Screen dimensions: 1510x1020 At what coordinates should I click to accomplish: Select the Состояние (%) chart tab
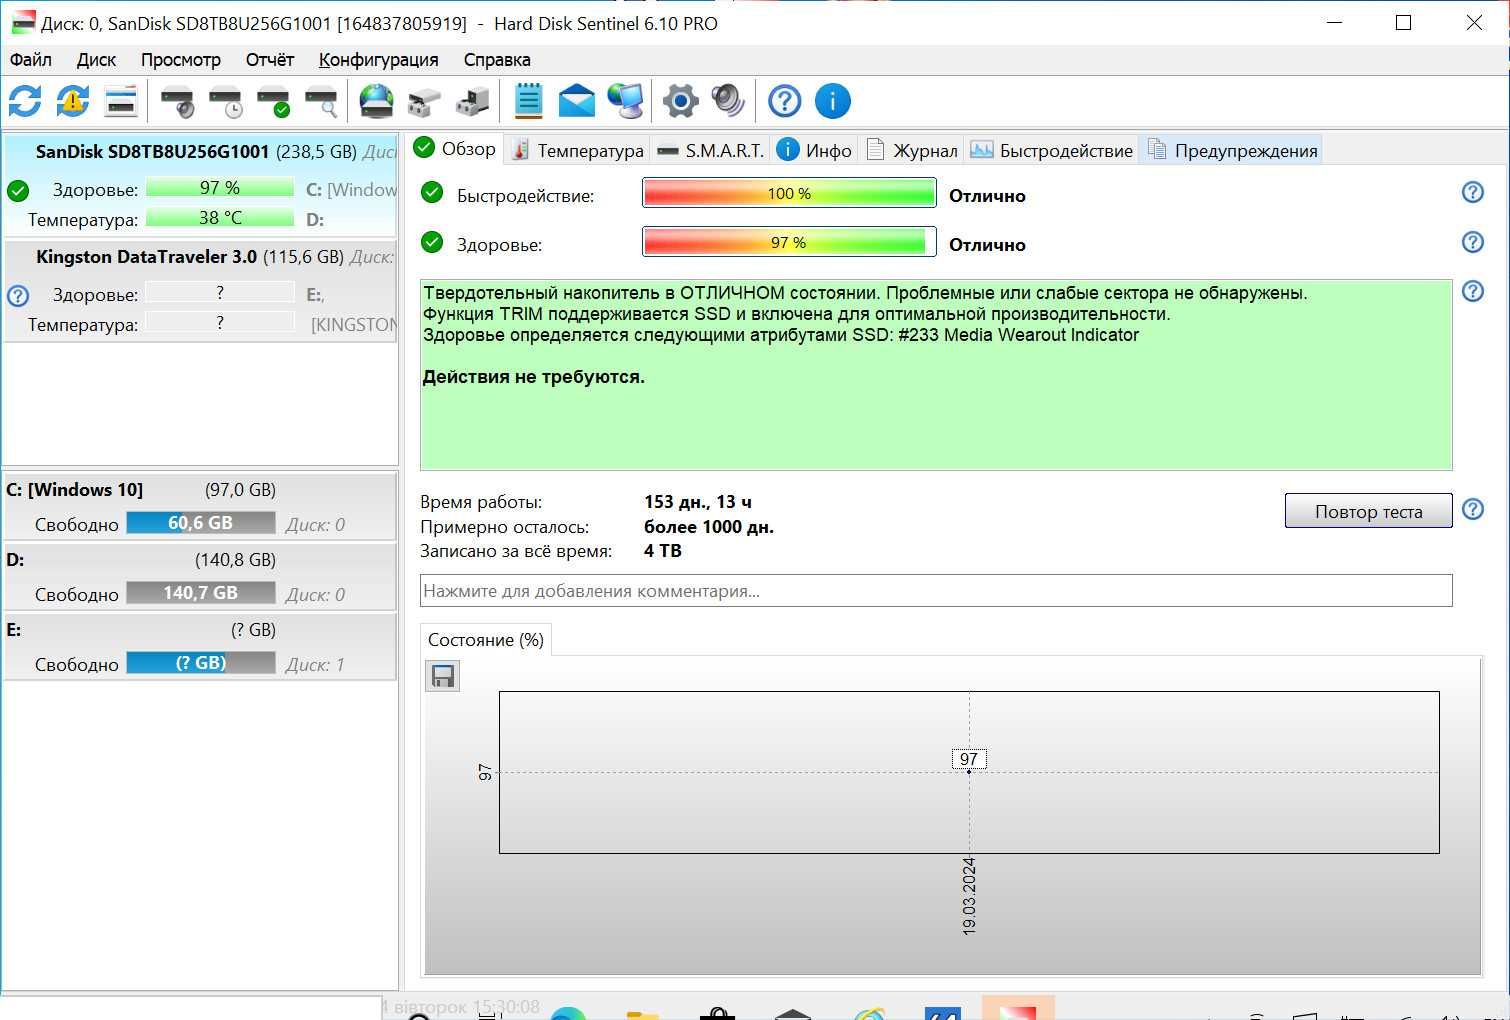[486, 640]
